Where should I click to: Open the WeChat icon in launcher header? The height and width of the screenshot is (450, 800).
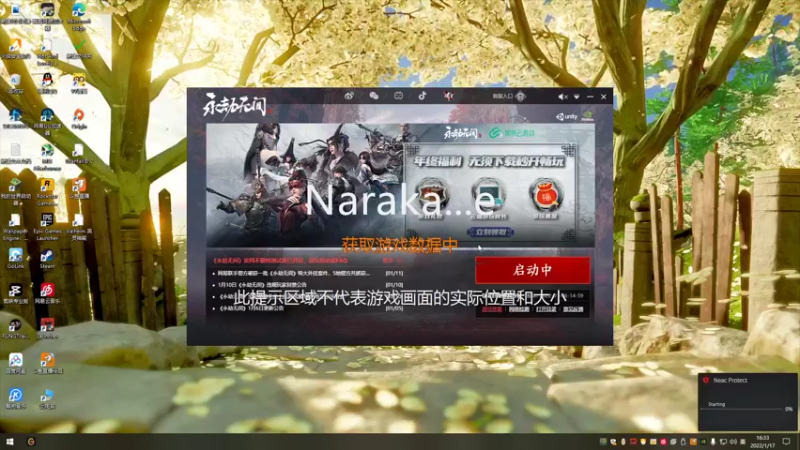tap(374, 96)
